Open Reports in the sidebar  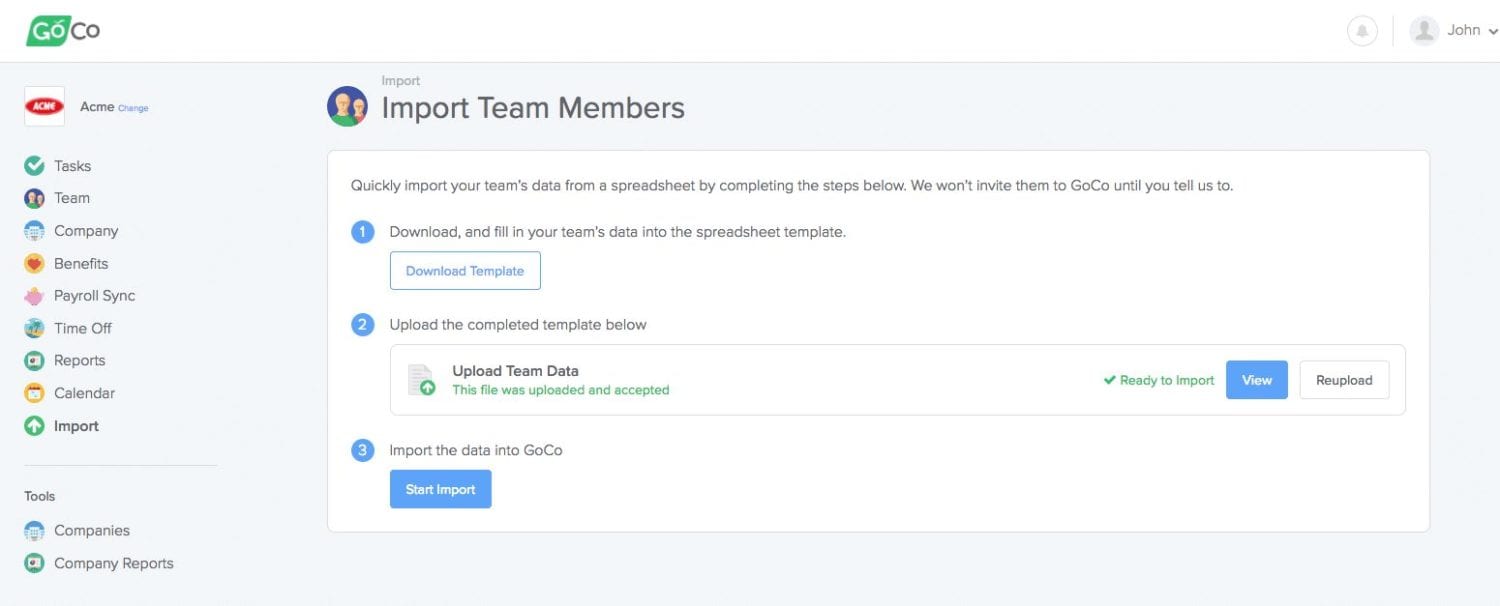[79, 361]
